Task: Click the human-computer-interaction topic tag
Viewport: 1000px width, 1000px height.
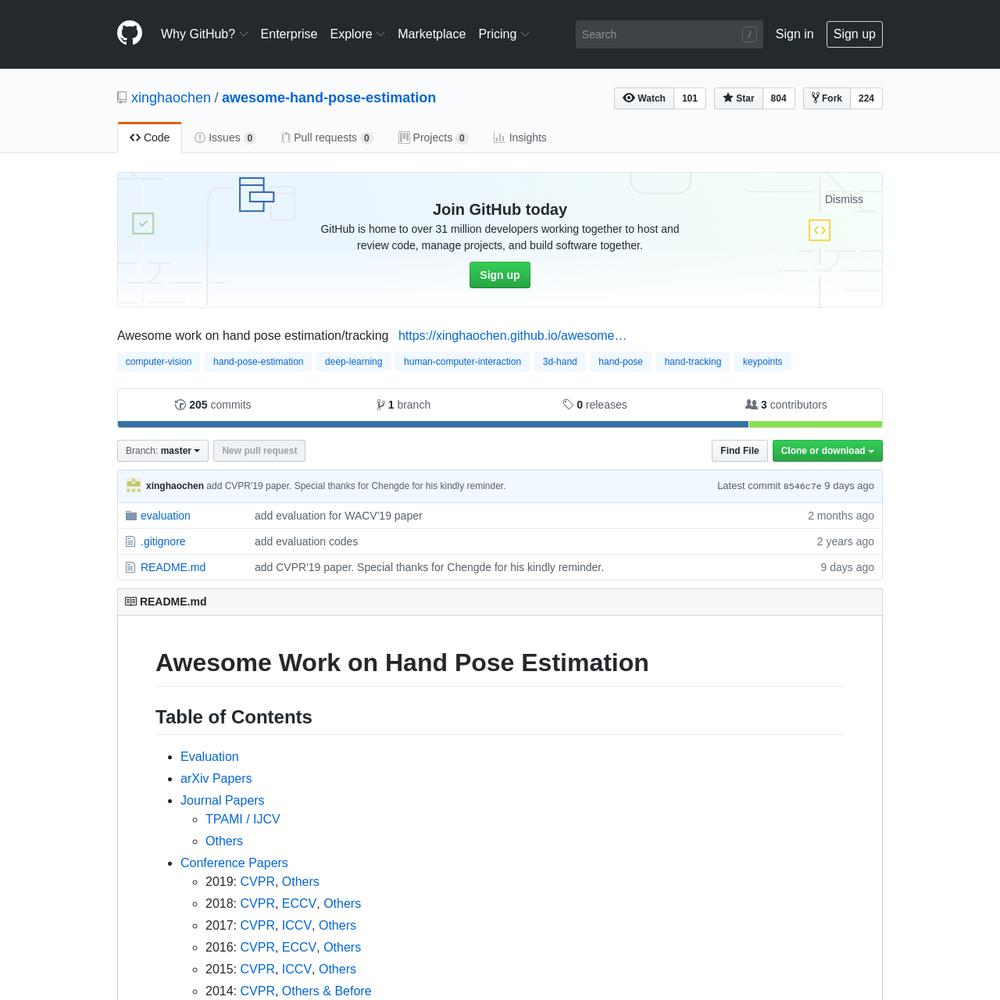Action: [462, 362]
